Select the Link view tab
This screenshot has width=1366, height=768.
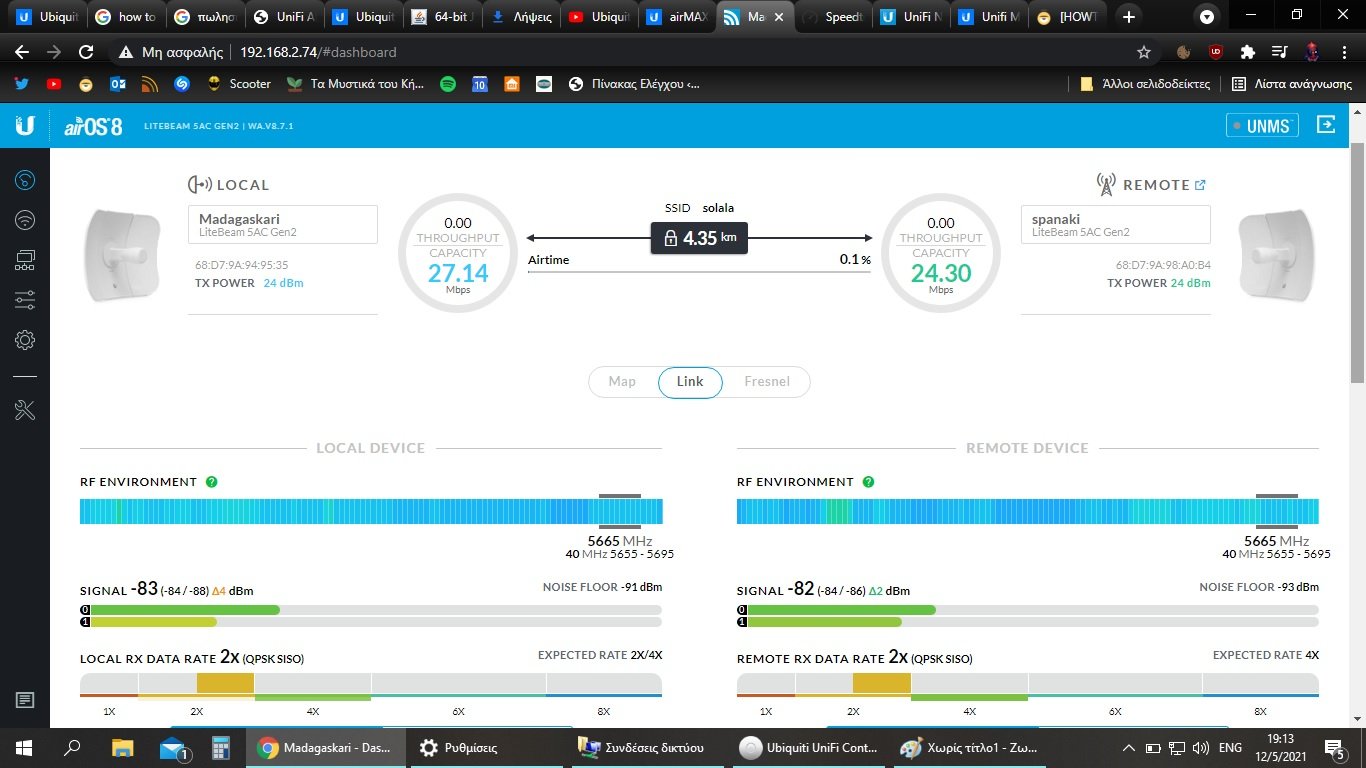690,382
